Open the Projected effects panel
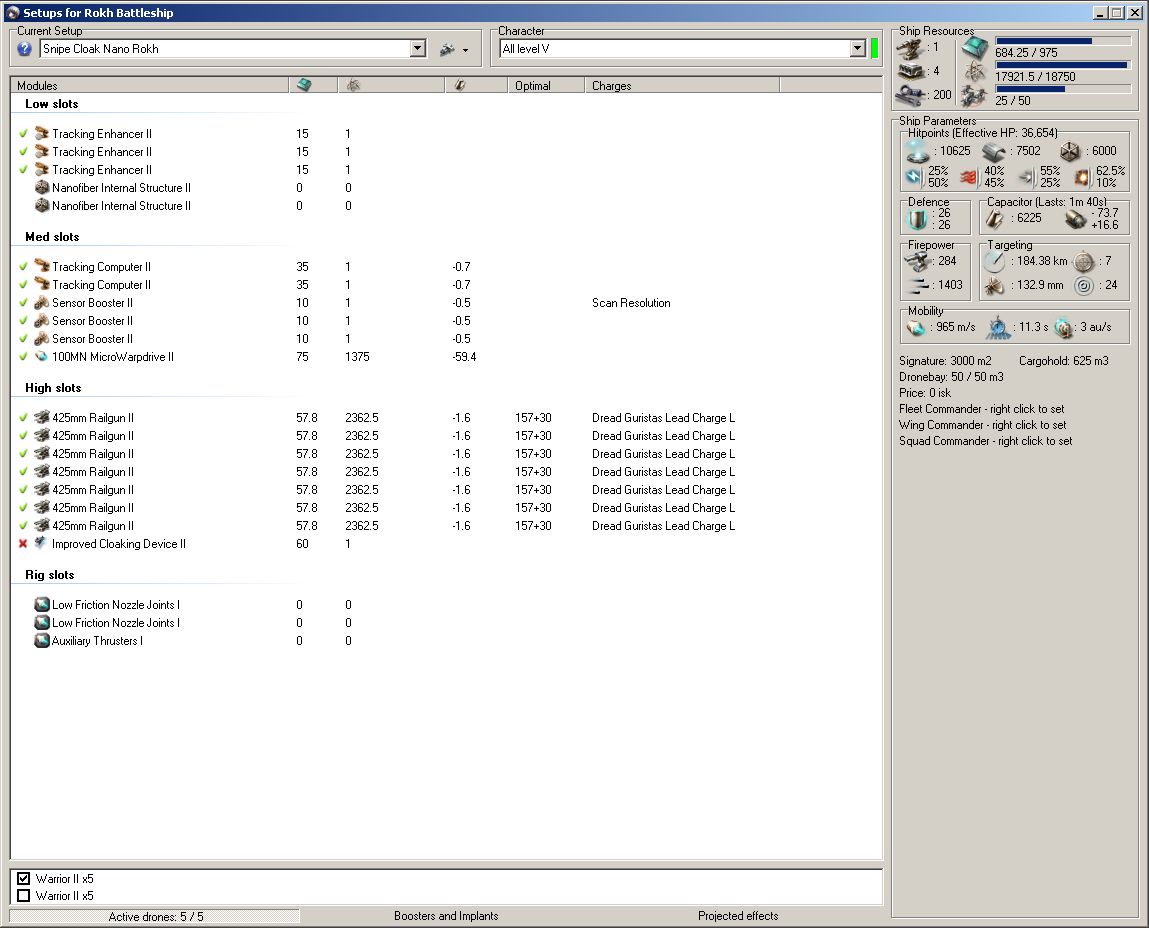 (x=738, y=916)
